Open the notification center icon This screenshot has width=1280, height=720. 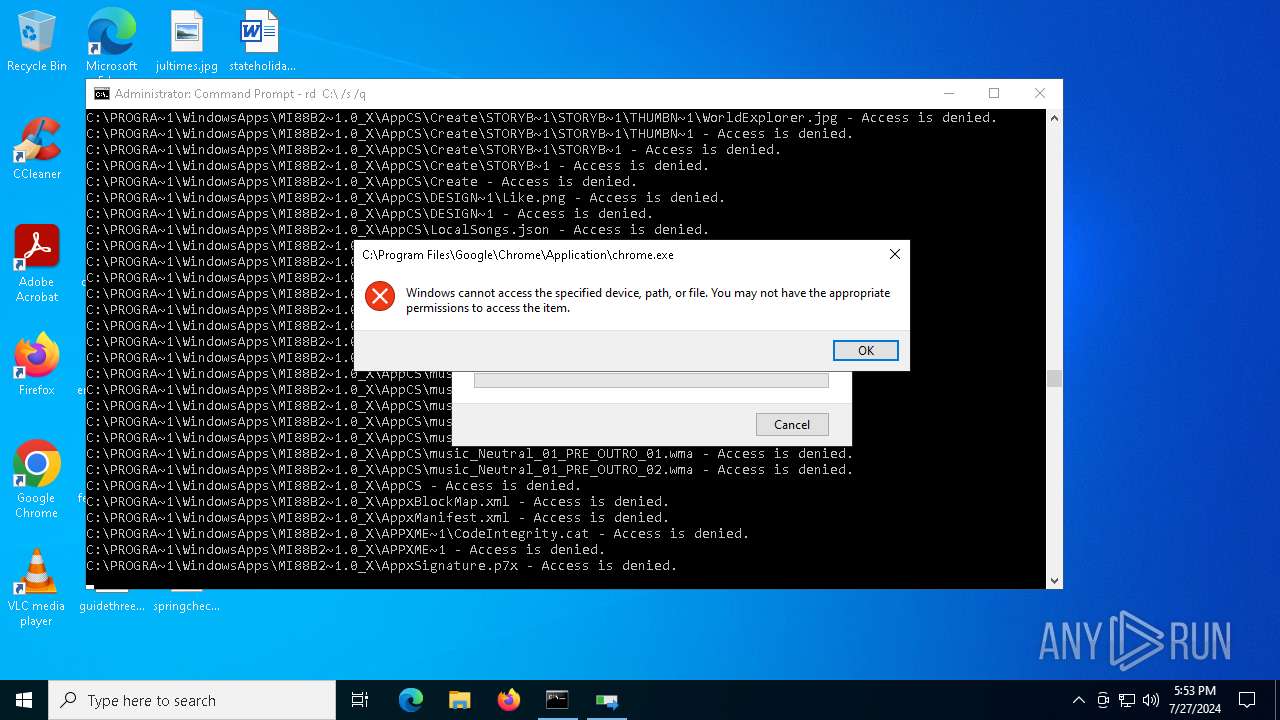pos(1247,700)
